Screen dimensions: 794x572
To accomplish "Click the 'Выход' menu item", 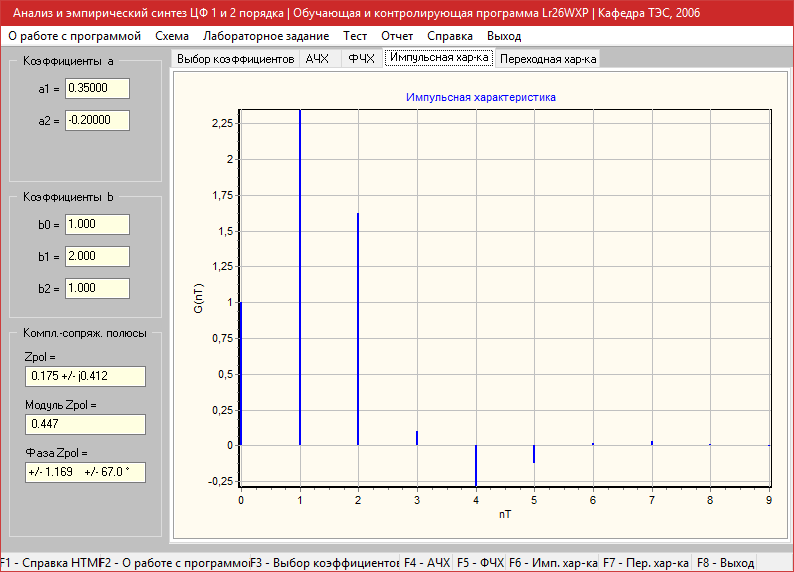I will 504,36.
